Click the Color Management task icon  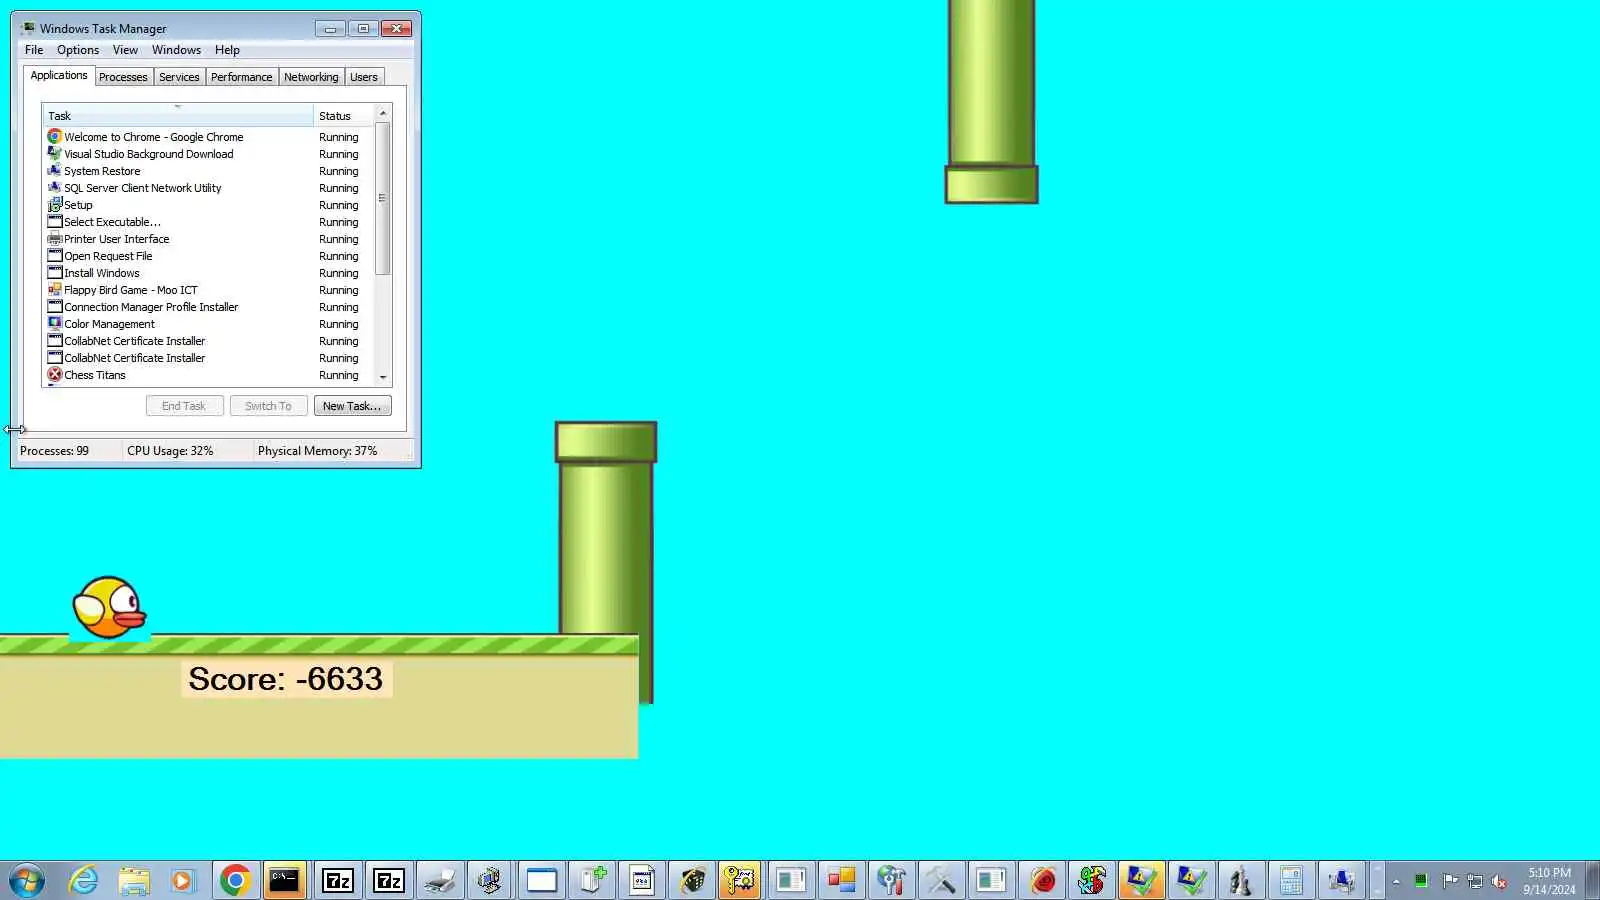(55, 324)
